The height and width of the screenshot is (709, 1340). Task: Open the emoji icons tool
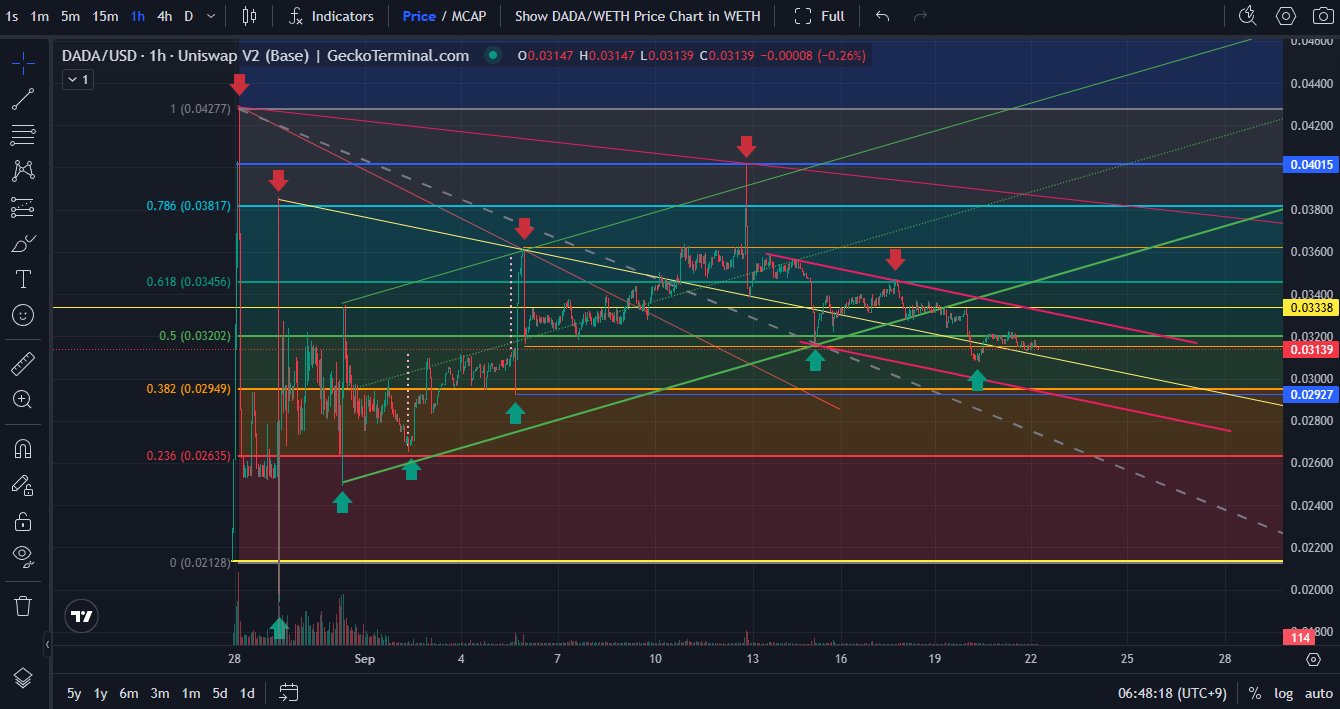pos(23,315)
